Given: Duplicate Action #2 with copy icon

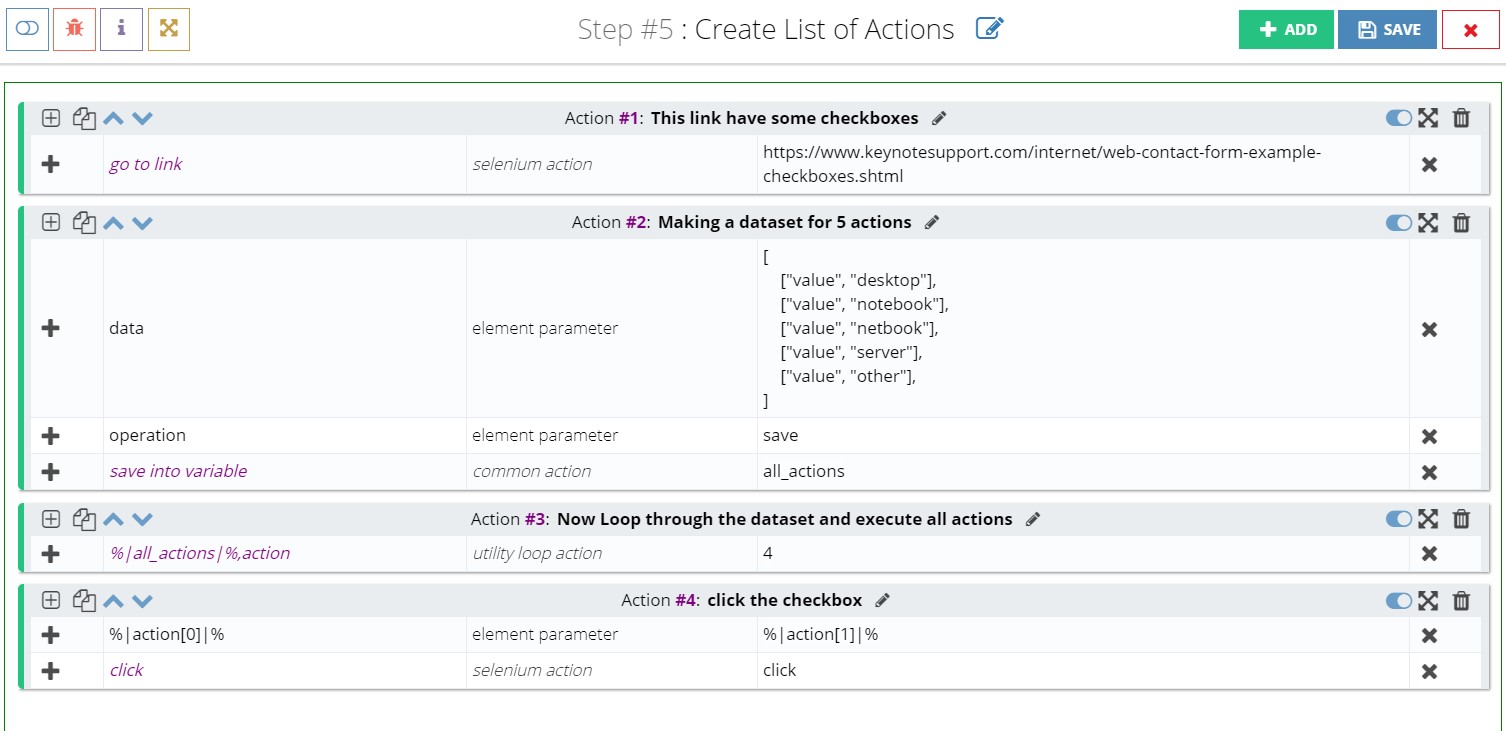Looking at the screenshot, I should click(84, 222).
